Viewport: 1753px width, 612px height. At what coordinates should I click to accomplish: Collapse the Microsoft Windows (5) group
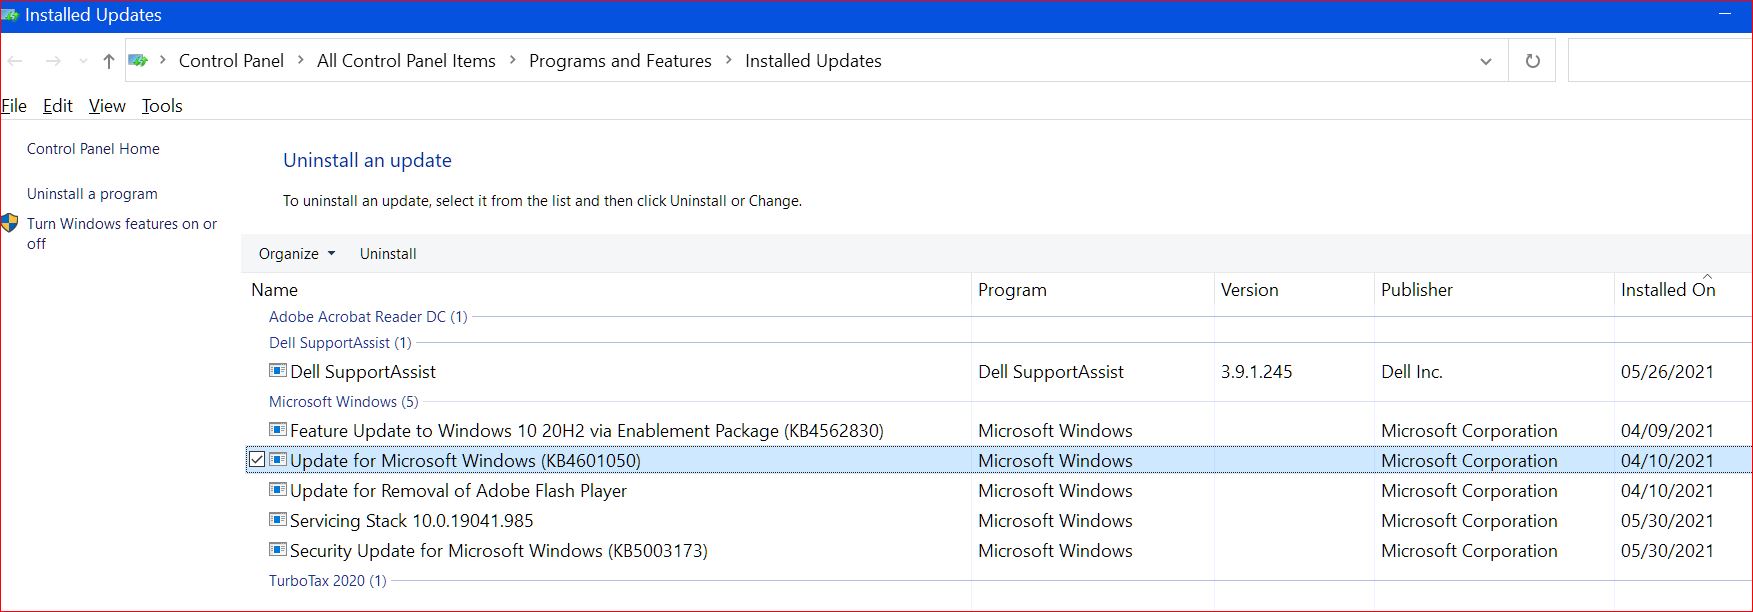point(343,402)
